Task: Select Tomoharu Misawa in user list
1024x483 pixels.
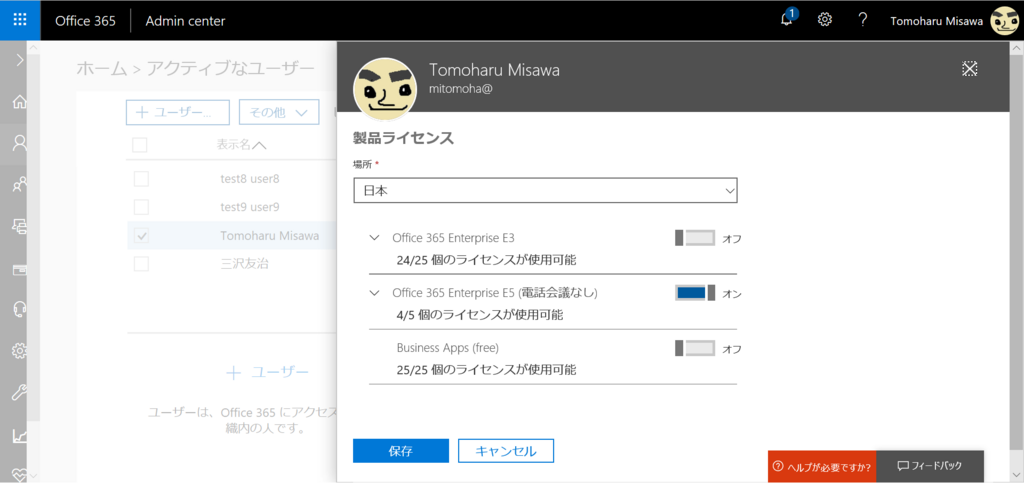Action: click(270, 236)
